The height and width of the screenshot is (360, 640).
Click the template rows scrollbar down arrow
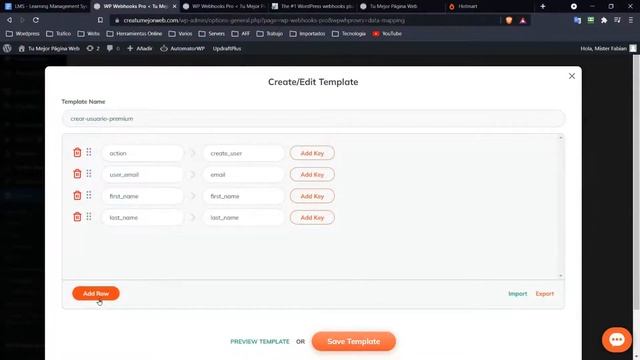560,276
